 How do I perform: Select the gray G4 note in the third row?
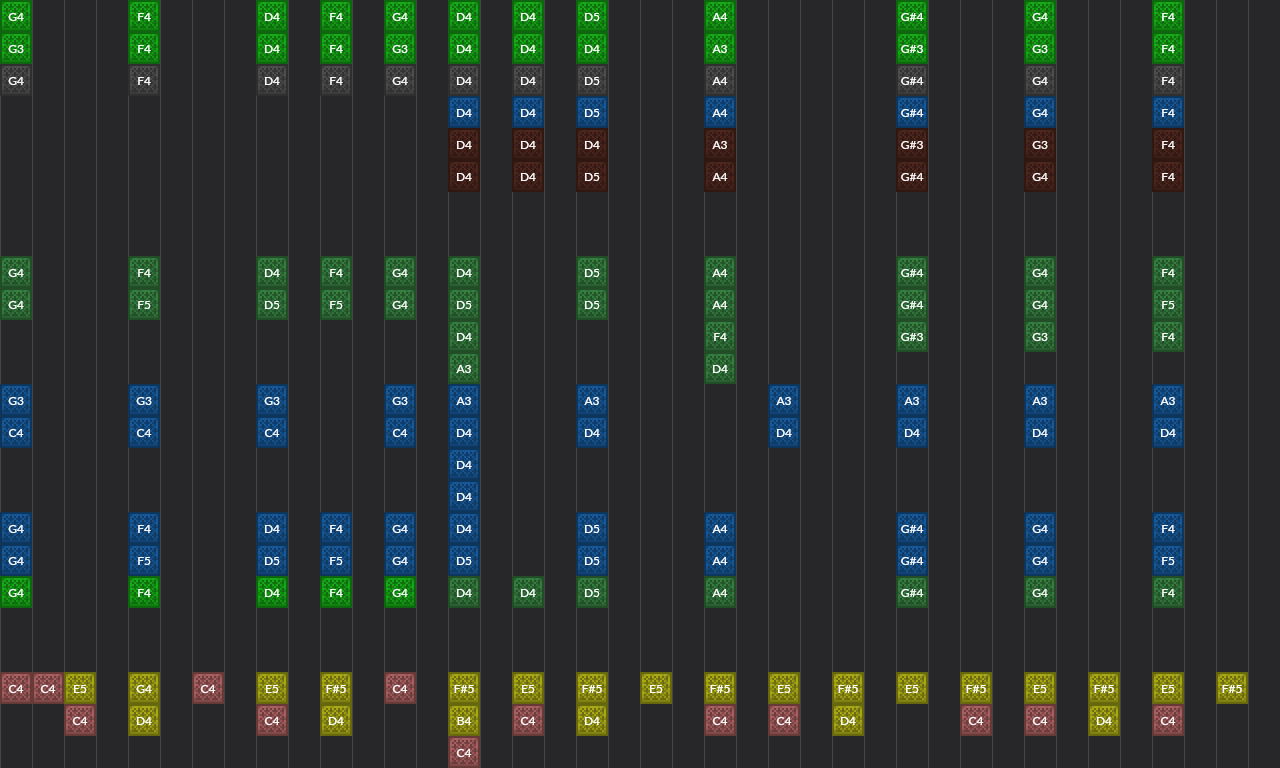(16, 80)
